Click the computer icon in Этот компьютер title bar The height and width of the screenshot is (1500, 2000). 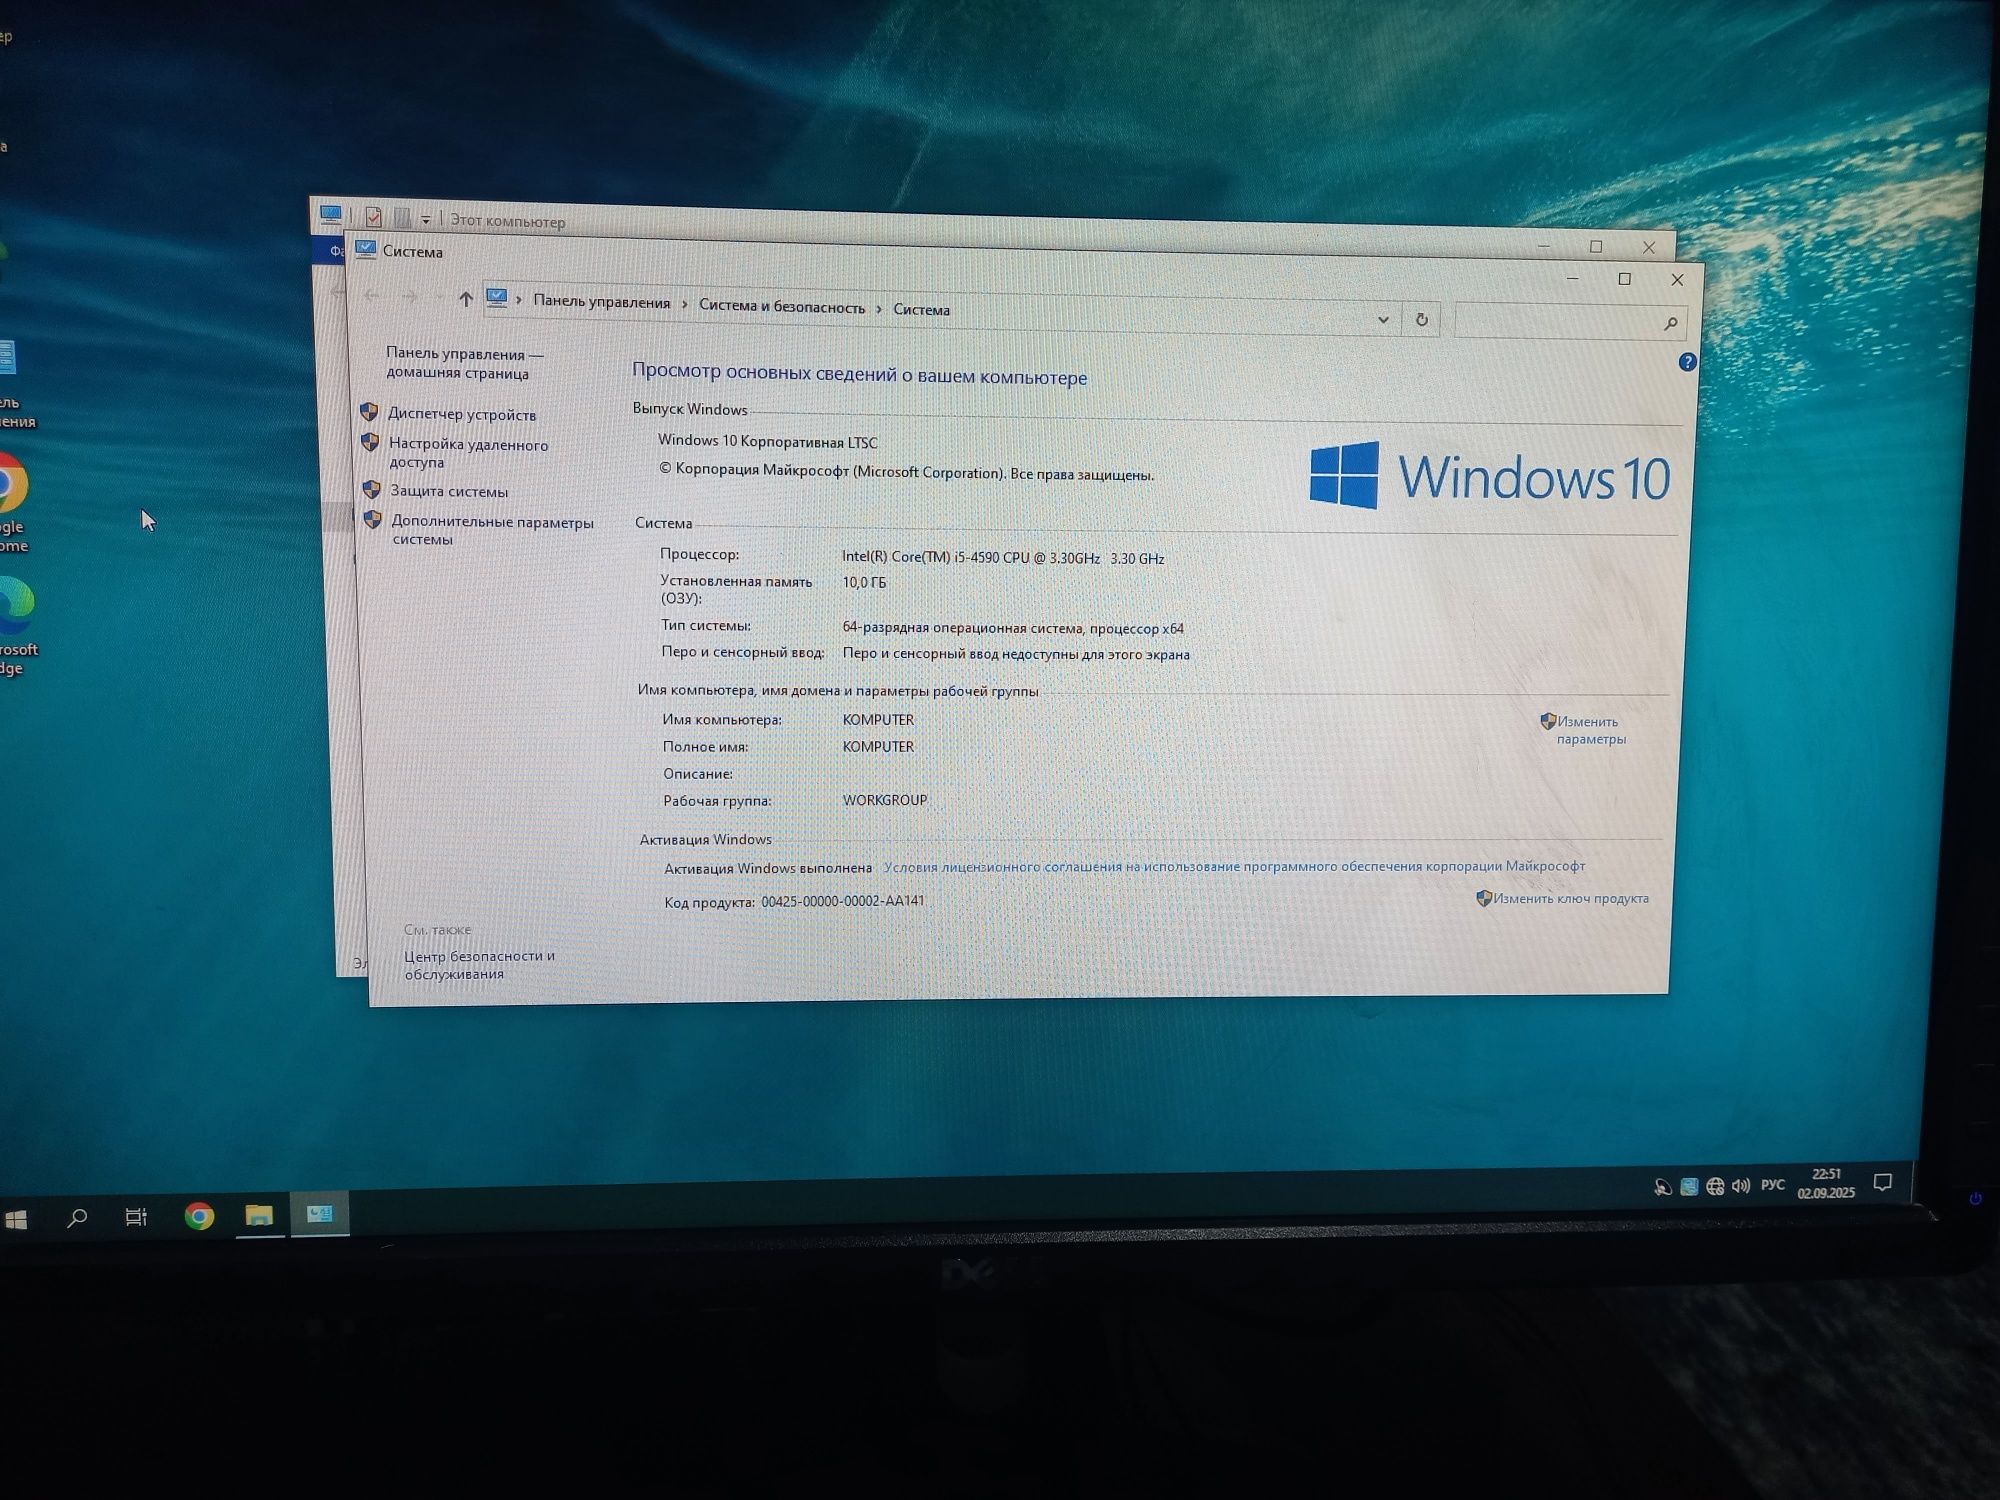[330, 214]
